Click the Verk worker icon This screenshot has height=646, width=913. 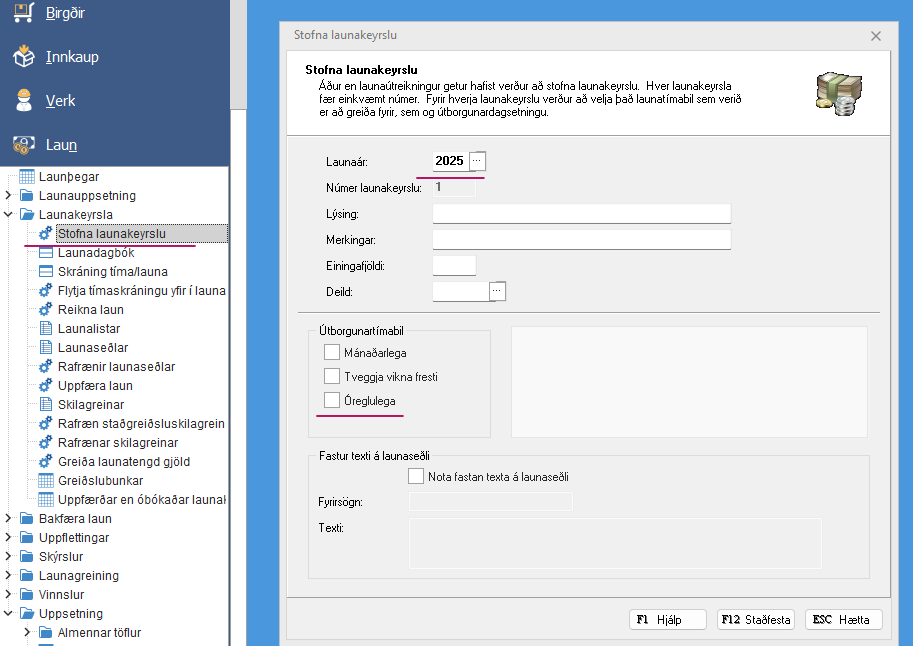24,101
